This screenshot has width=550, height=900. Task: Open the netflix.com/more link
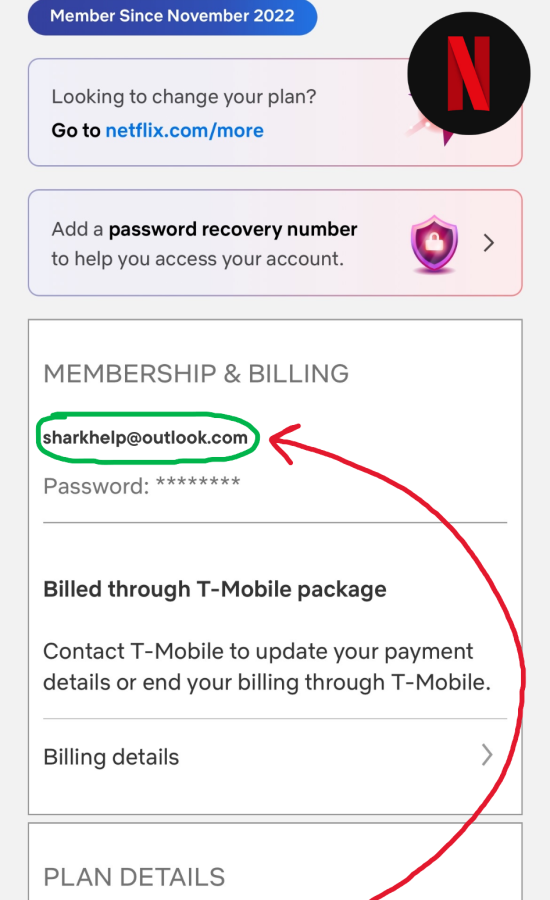tap(184, 130)
